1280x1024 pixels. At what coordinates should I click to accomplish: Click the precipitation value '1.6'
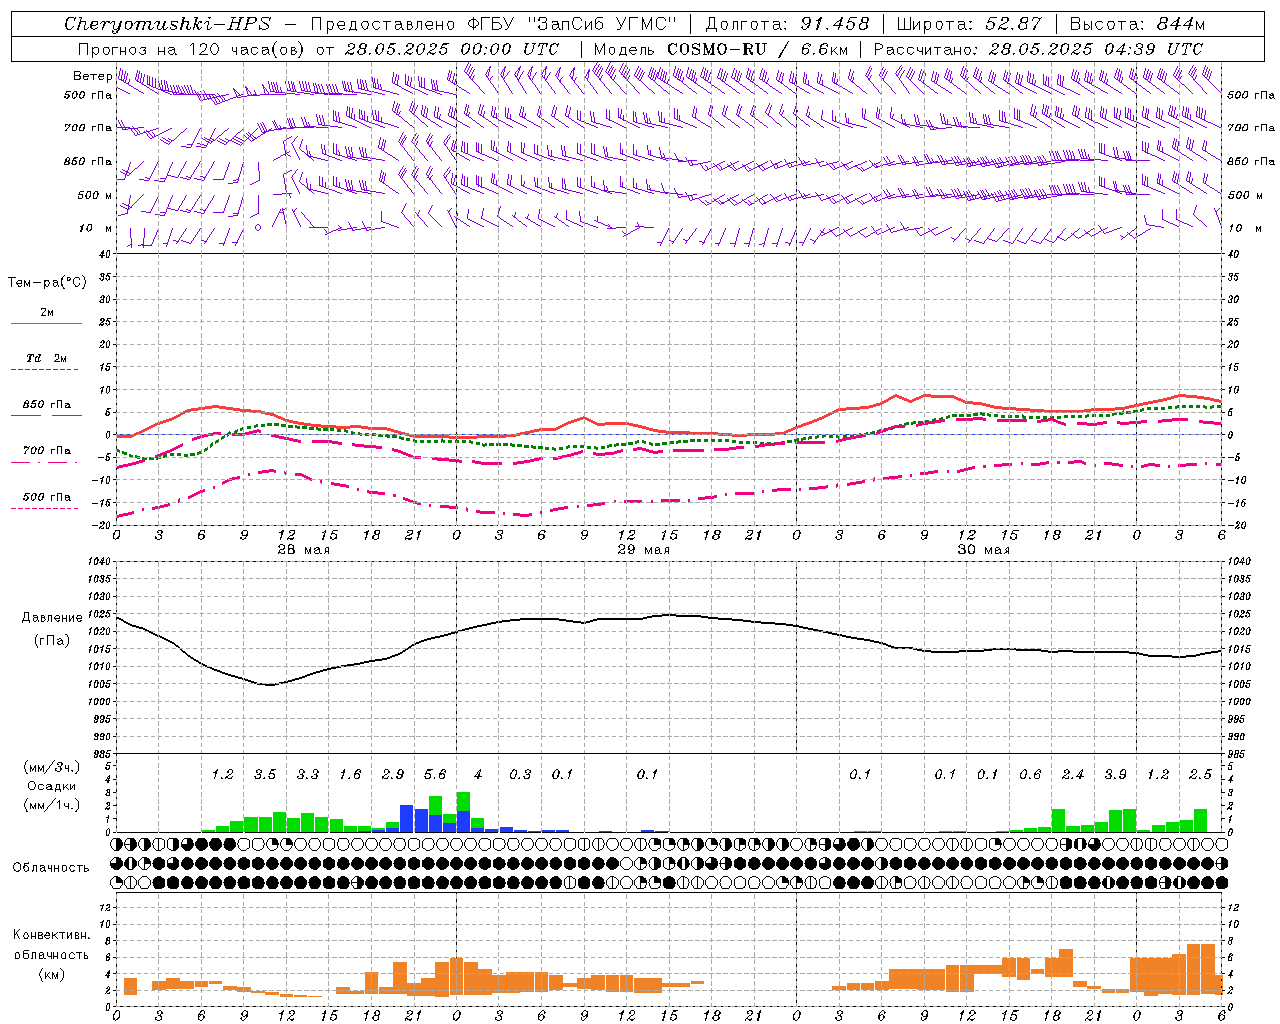click(x=350, y=775)
